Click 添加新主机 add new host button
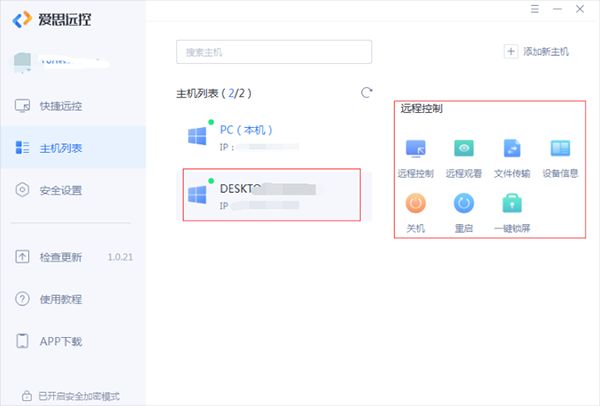Screen dimensions: 600x406 click(x=537, y=51)
